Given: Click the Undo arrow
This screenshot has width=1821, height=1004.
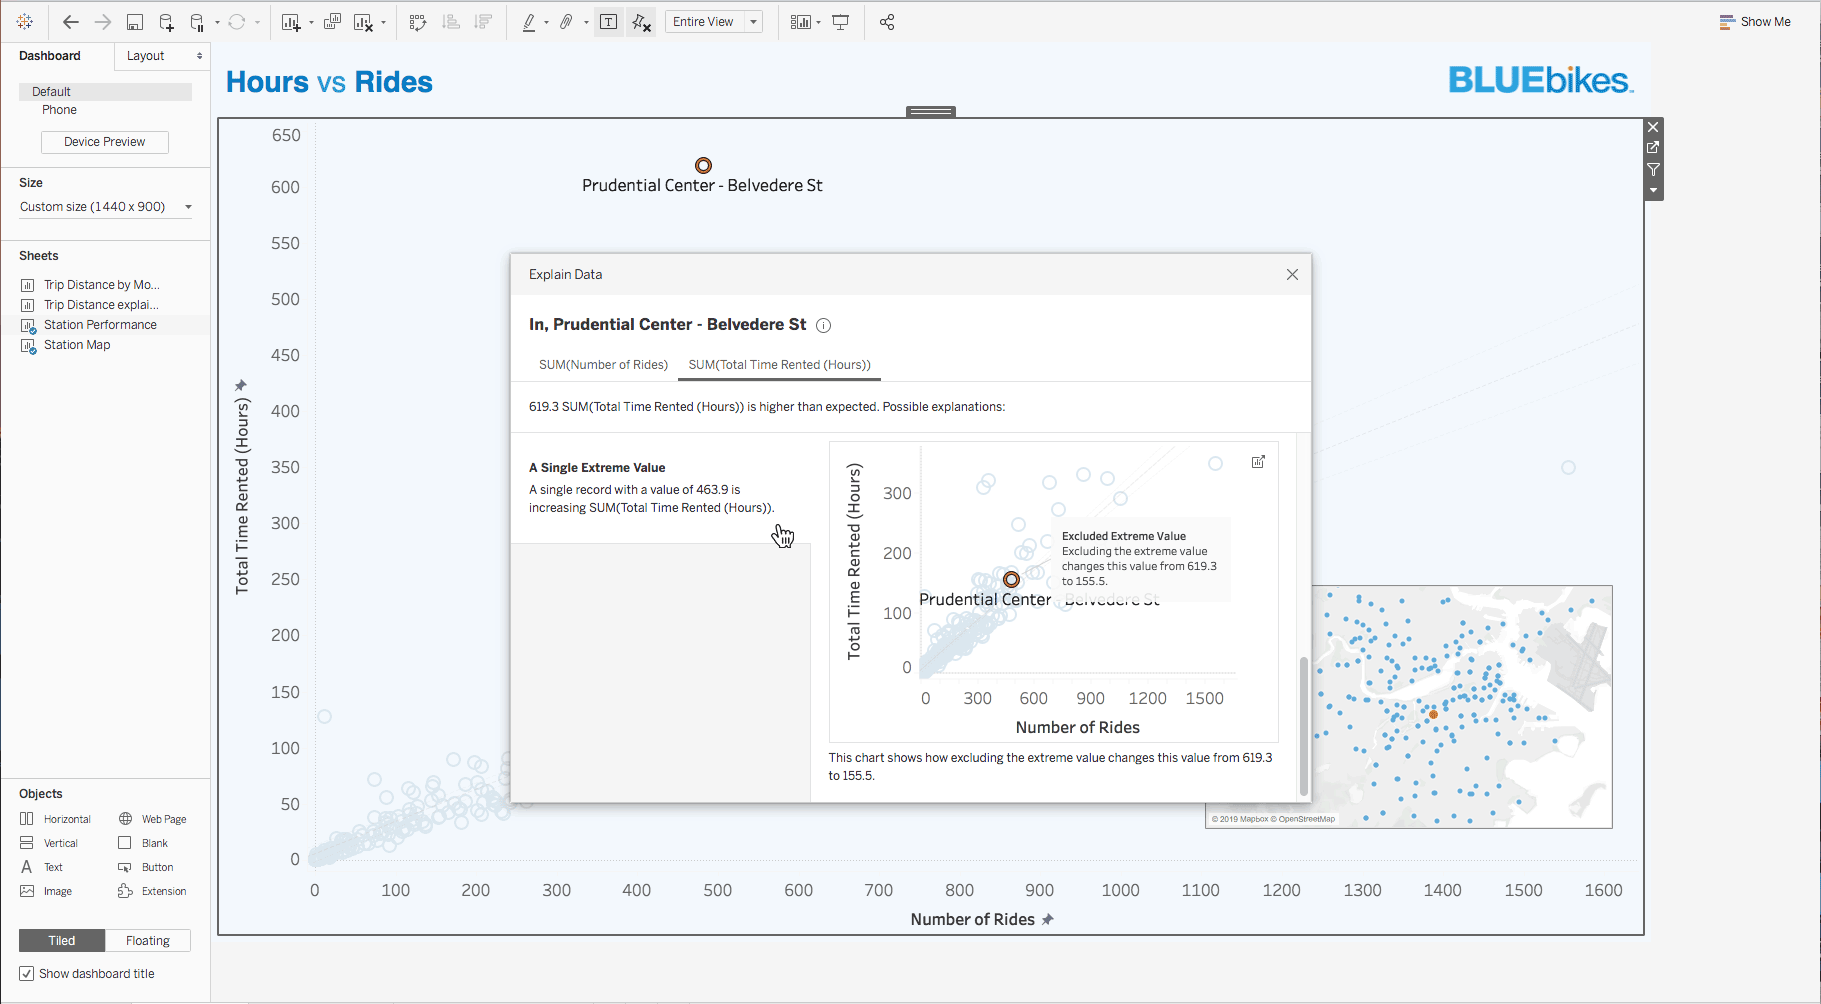Looking at the screenshot, I should 70,21.
